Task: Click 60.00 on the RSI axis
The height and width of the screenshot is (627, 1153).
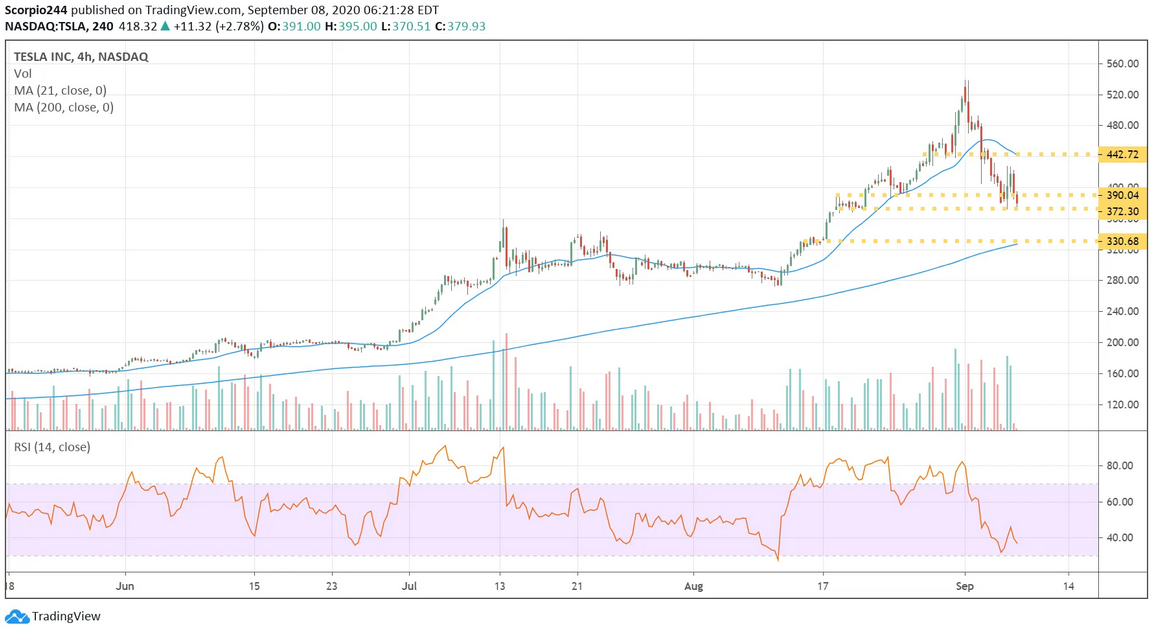Action: (1120, 502)
